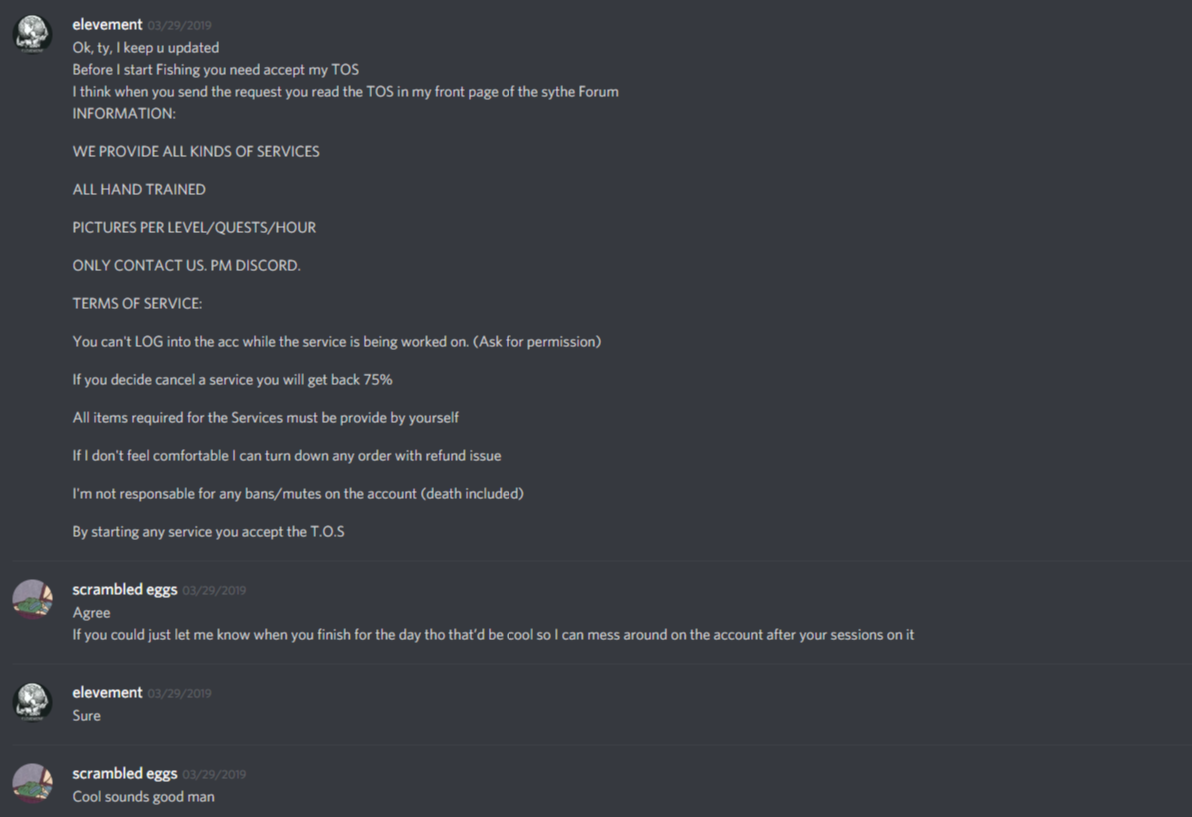Click the timestamp next to scrambled eggs' Agree message
The height and width of the screenshot is (817, 1192).
(x=214, y=590)
